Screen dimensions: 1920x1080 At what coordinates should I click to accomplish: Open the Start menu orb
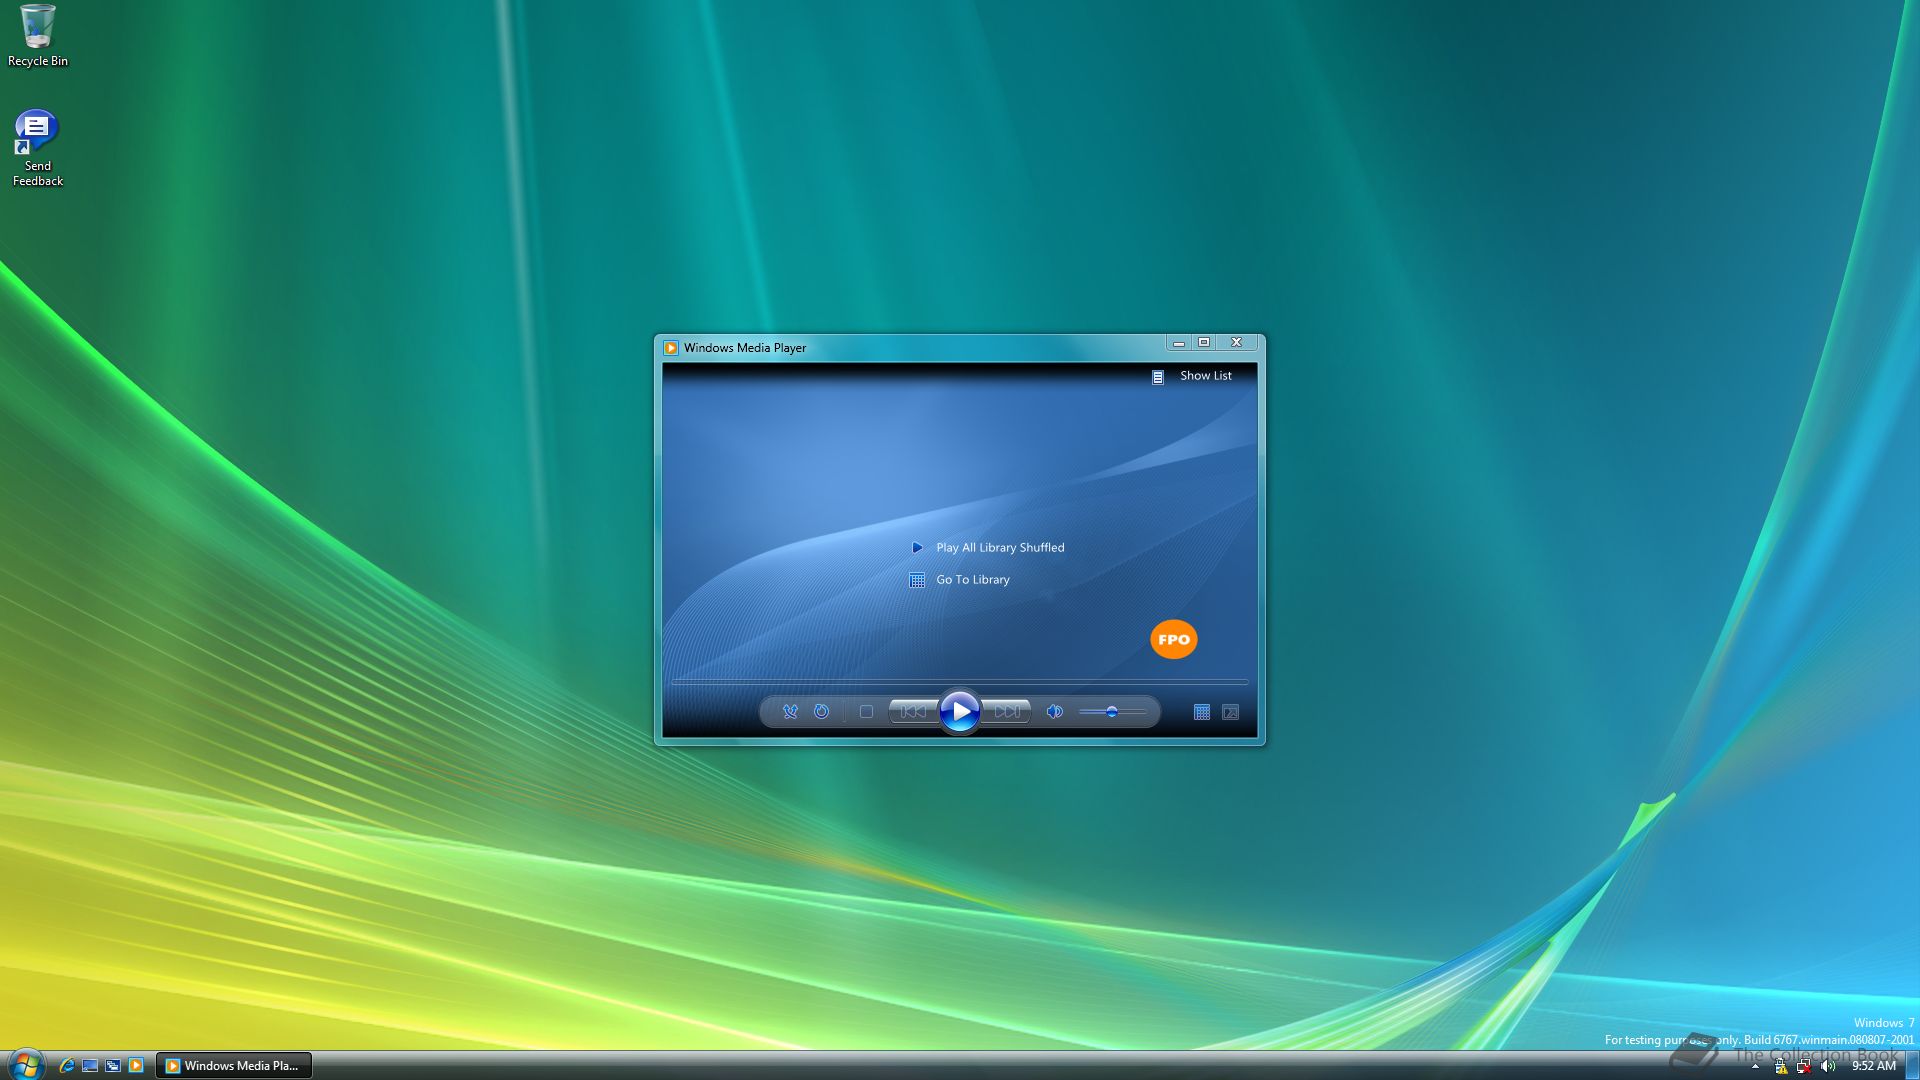[x=25, y=1065]
